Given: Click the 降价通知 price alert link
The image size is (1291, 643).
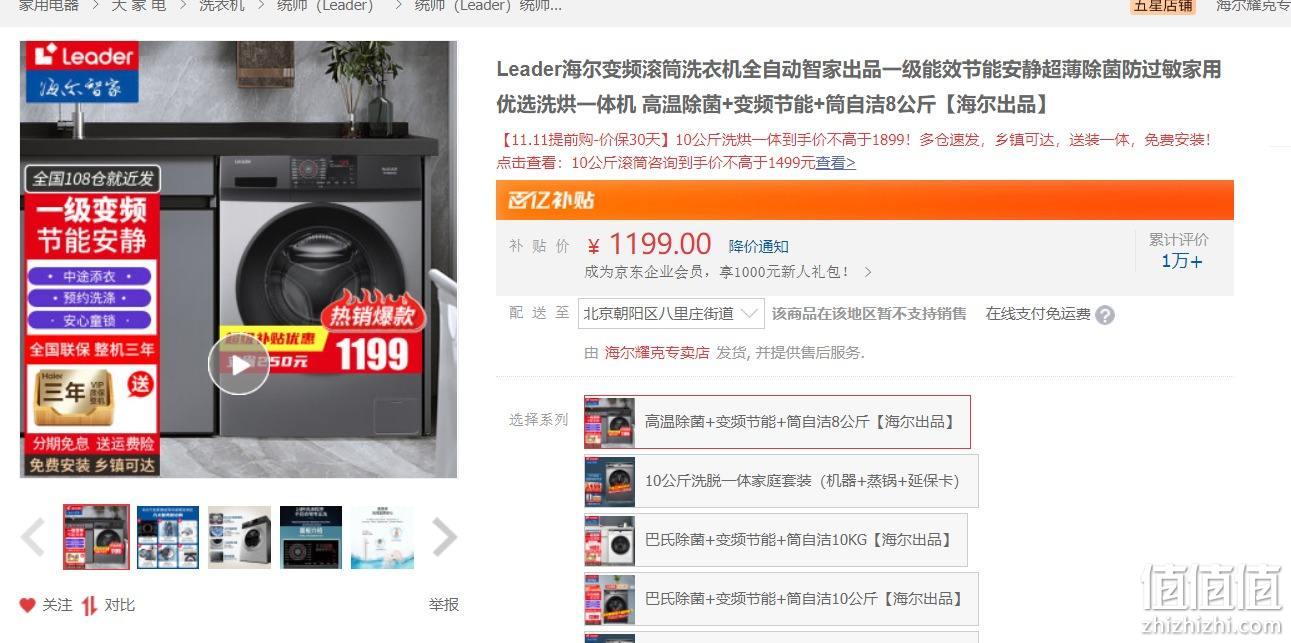Looking at the screenshot, I should [x=758, y=247].
